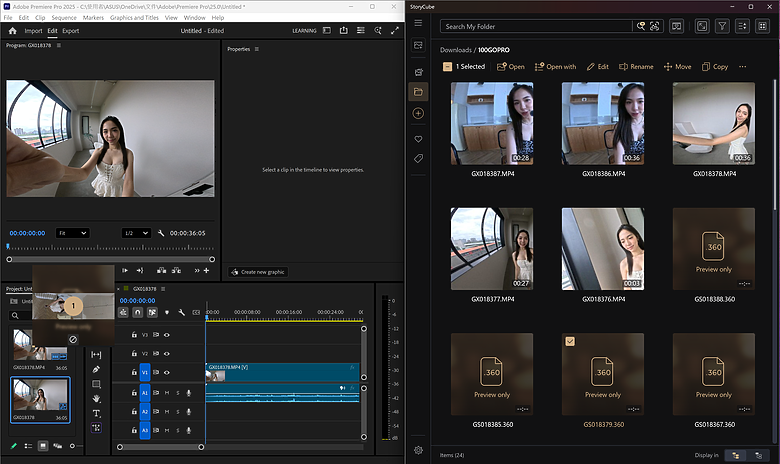
Task: Open timeline wrench settings
Action: 181,313
